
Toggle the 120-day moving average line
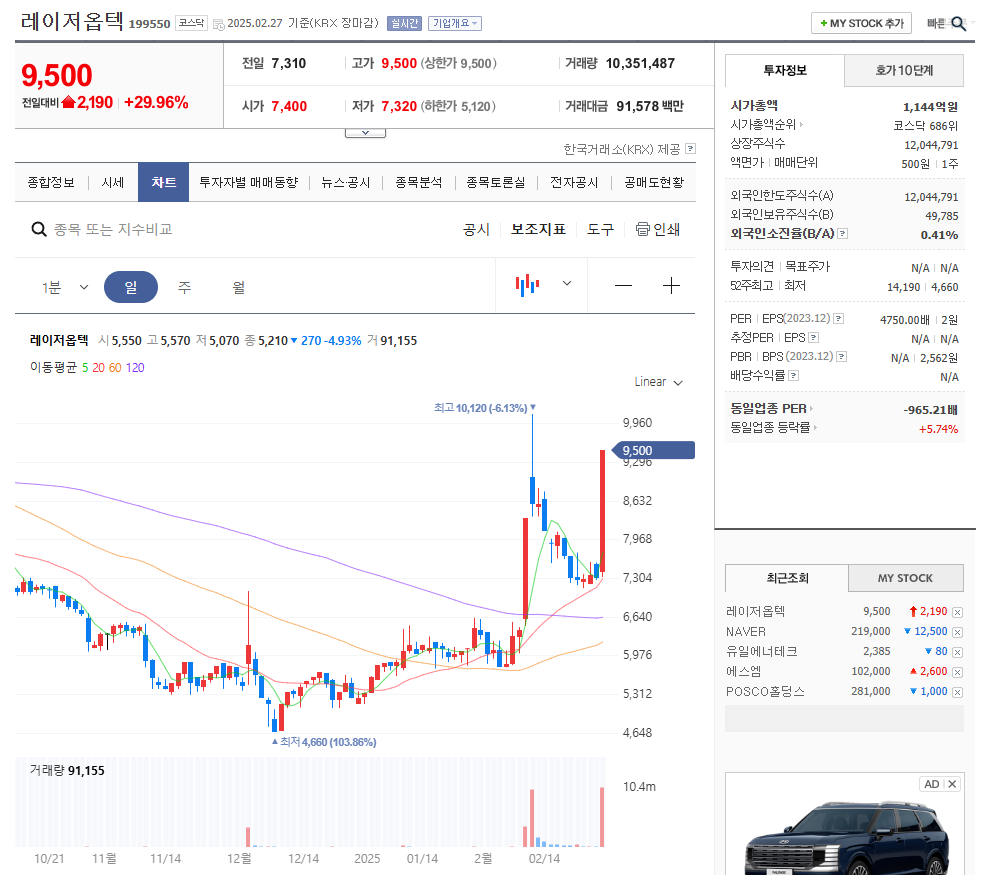(135, 368)
